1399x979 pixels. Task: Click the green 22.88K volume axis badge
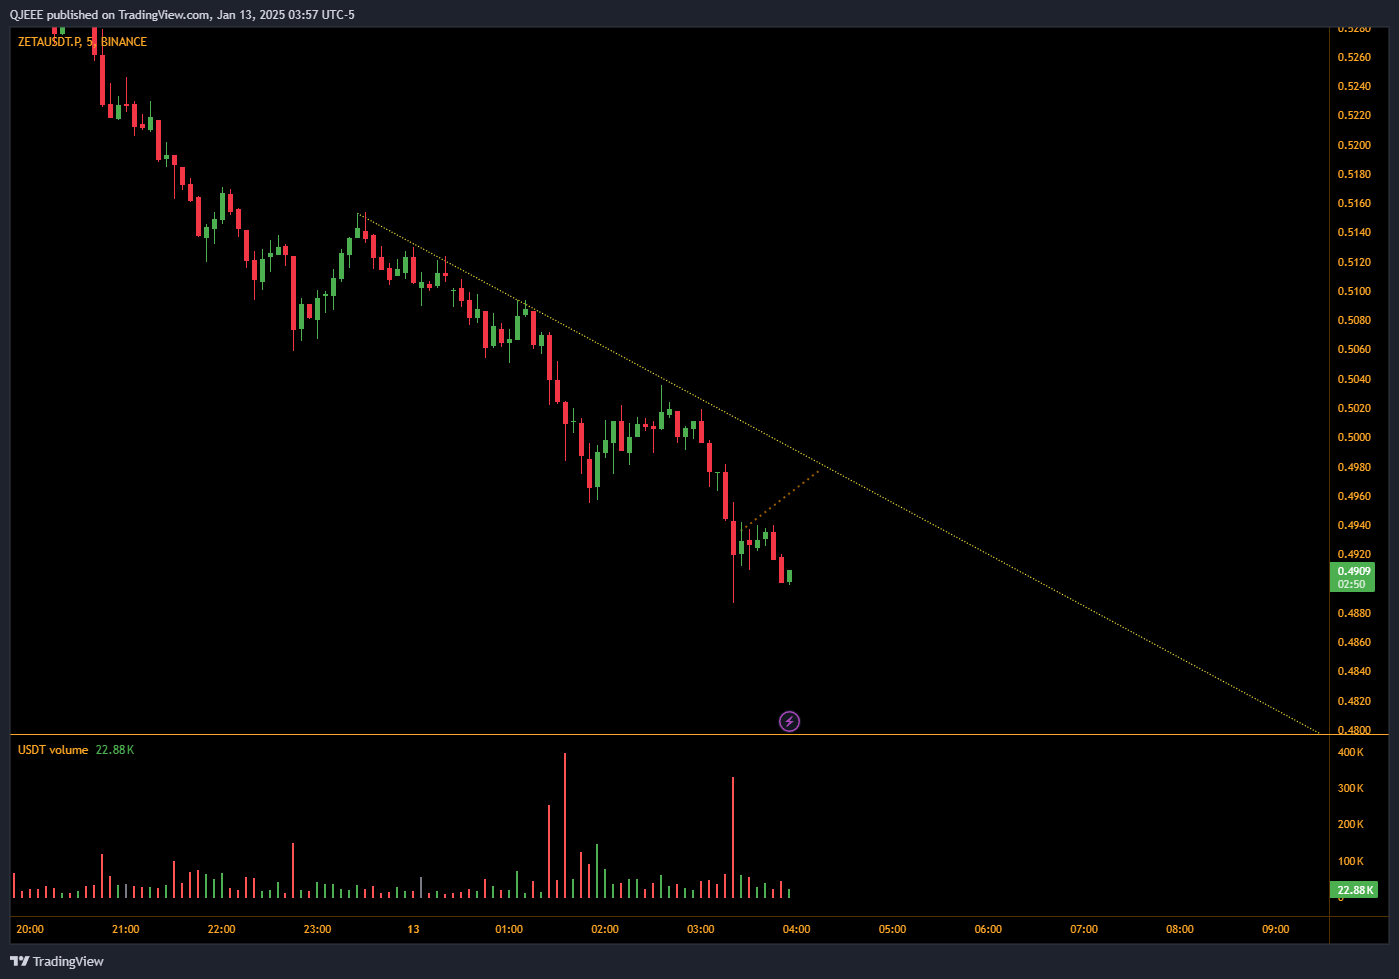1354,890
